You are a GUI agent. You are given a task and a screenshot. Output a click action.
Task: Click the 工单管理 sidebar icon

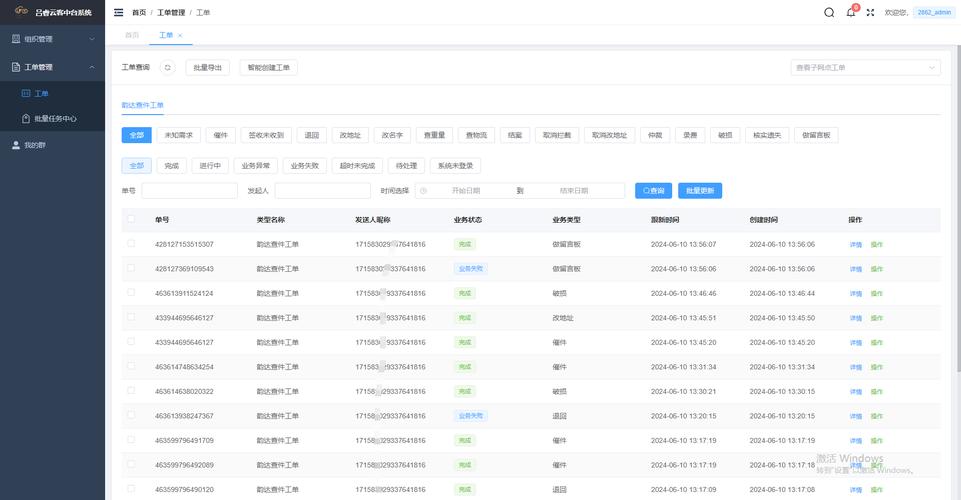coord(16,67)
